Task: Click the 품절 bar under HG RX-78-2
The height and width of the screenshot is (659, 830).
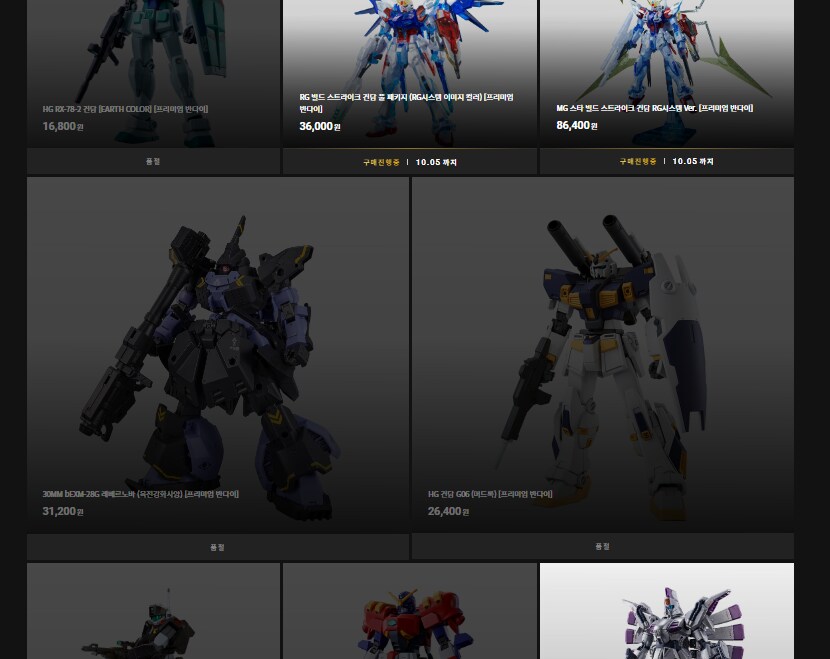Action: tap(153, 161)
